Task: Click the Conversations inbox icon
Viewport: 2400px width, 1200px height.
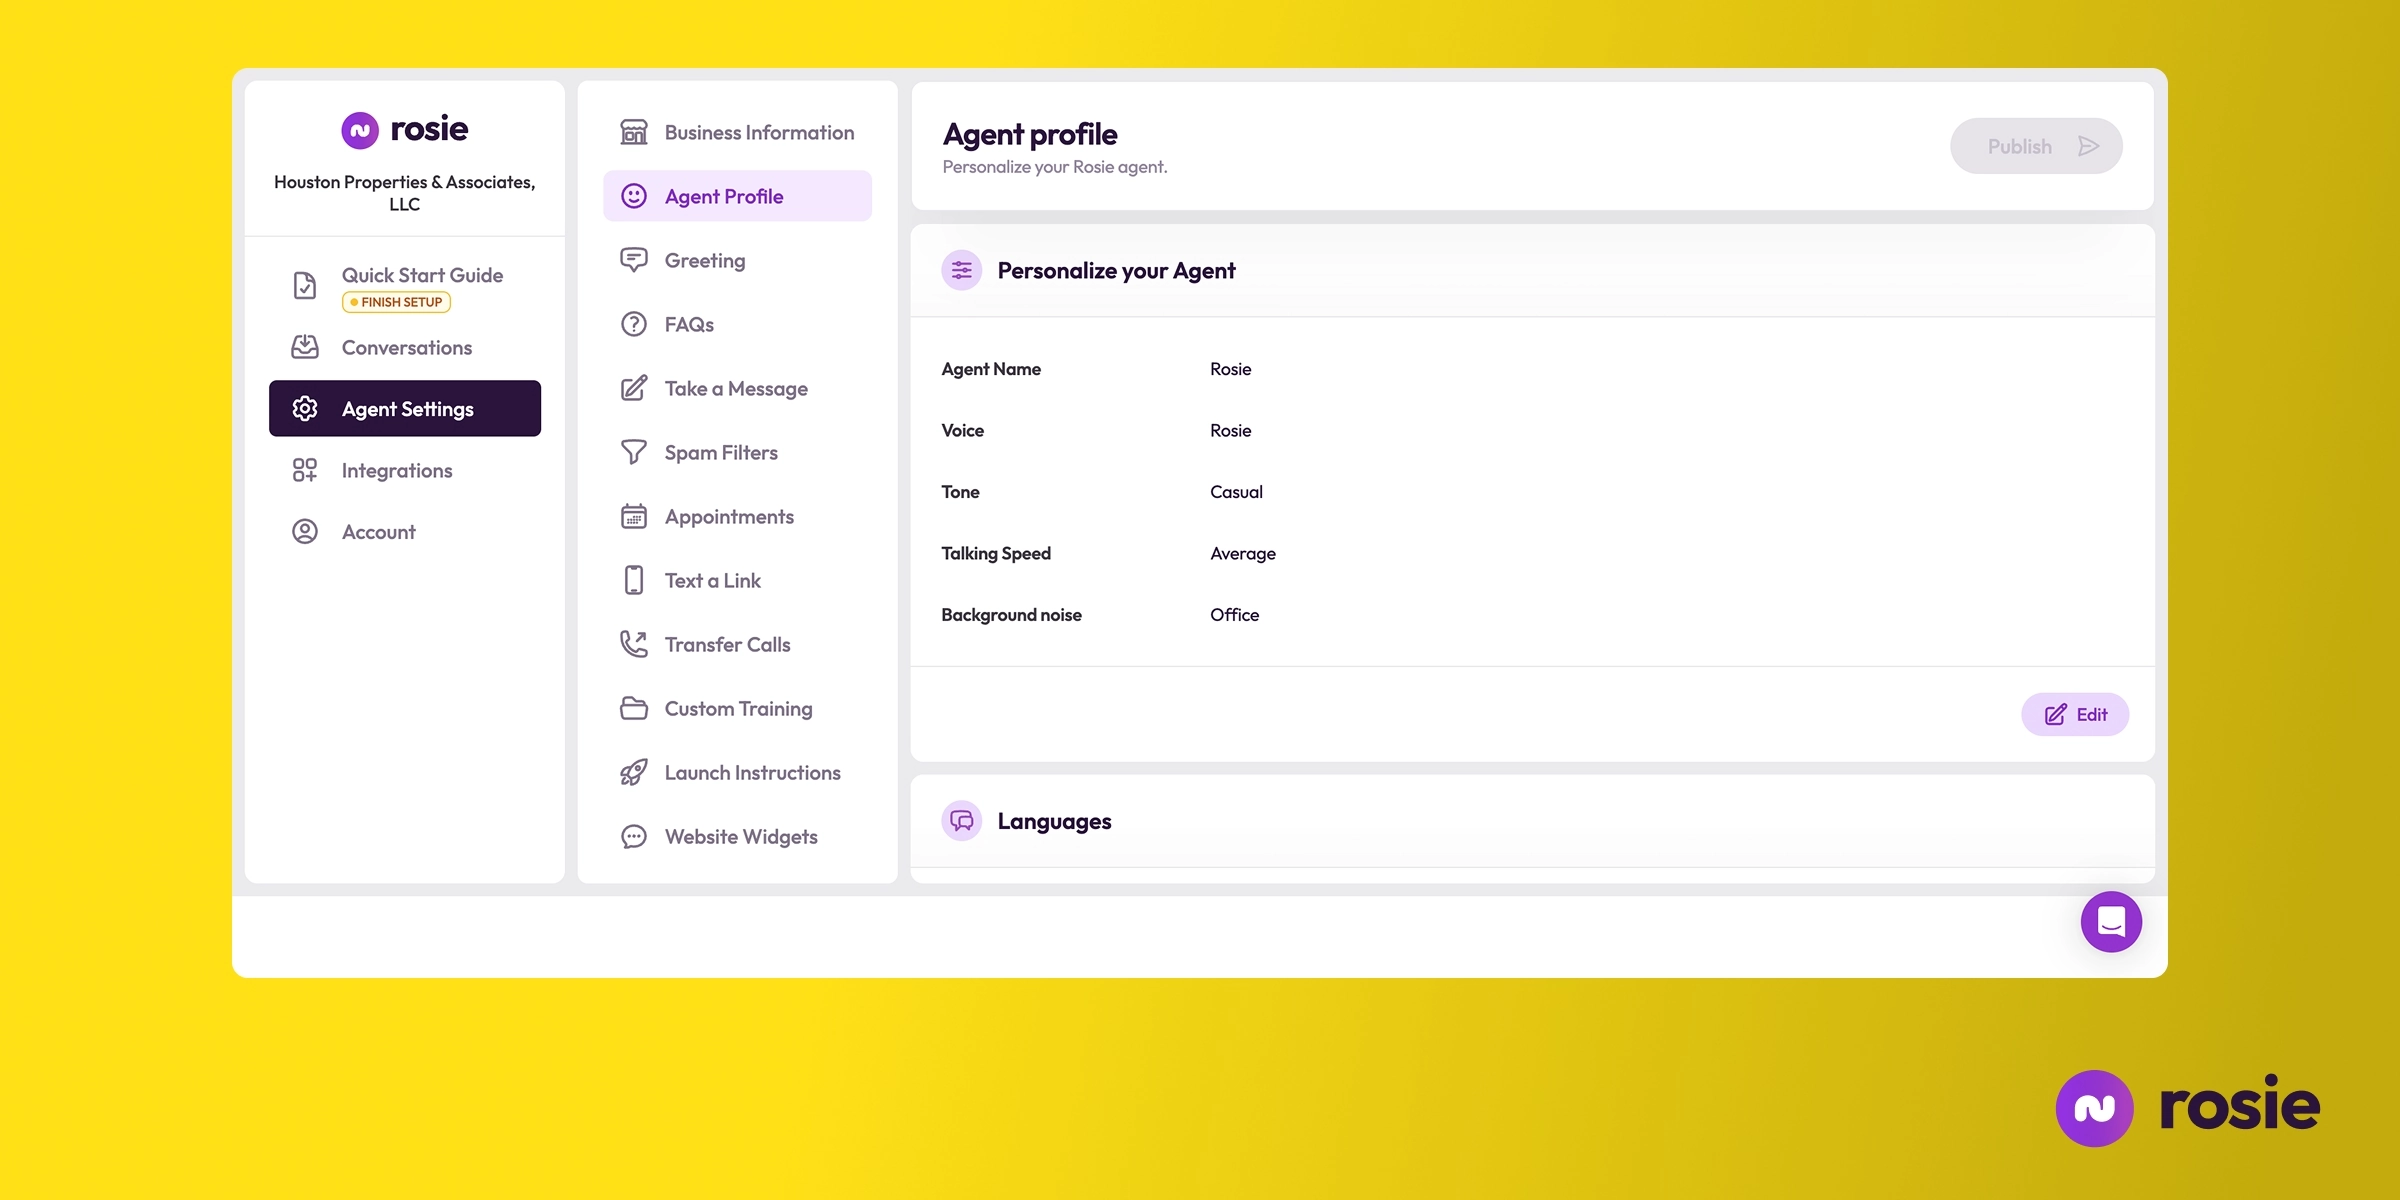Action: point(305,347)
